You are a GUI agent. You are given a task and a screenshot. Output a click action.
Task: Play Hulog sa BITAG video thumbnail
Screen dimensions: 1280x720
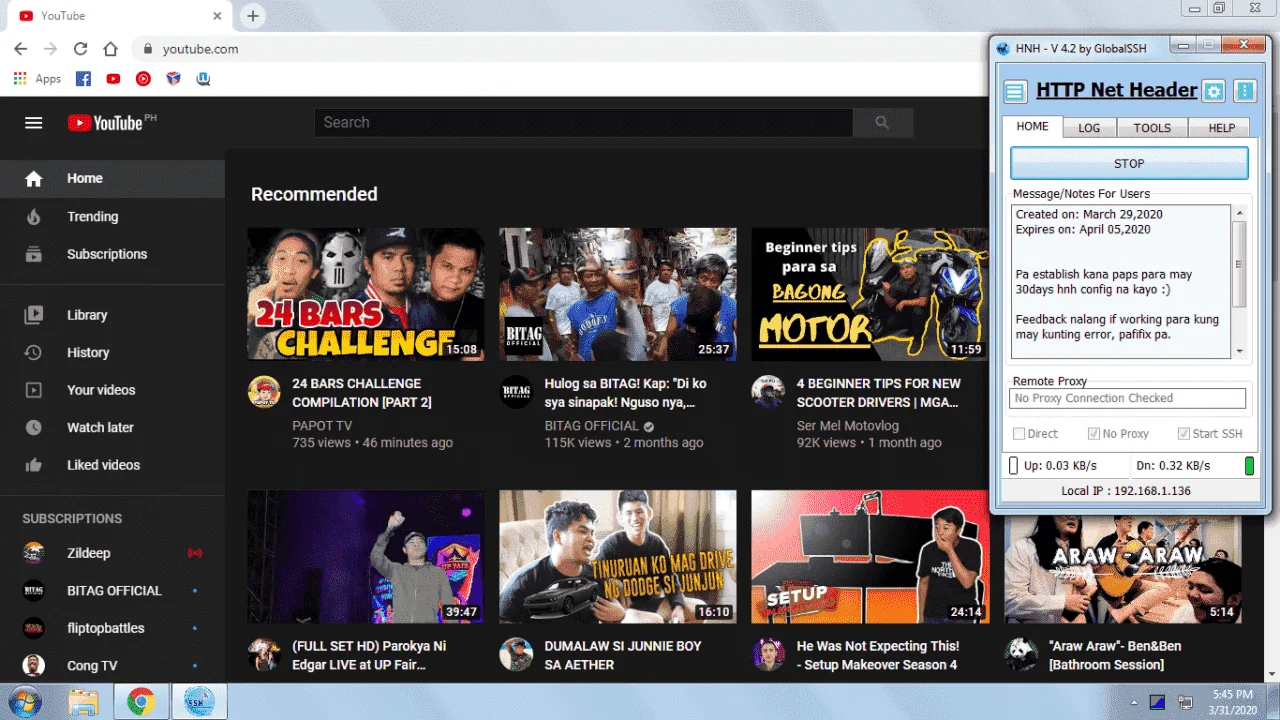[x=618, y=294]
